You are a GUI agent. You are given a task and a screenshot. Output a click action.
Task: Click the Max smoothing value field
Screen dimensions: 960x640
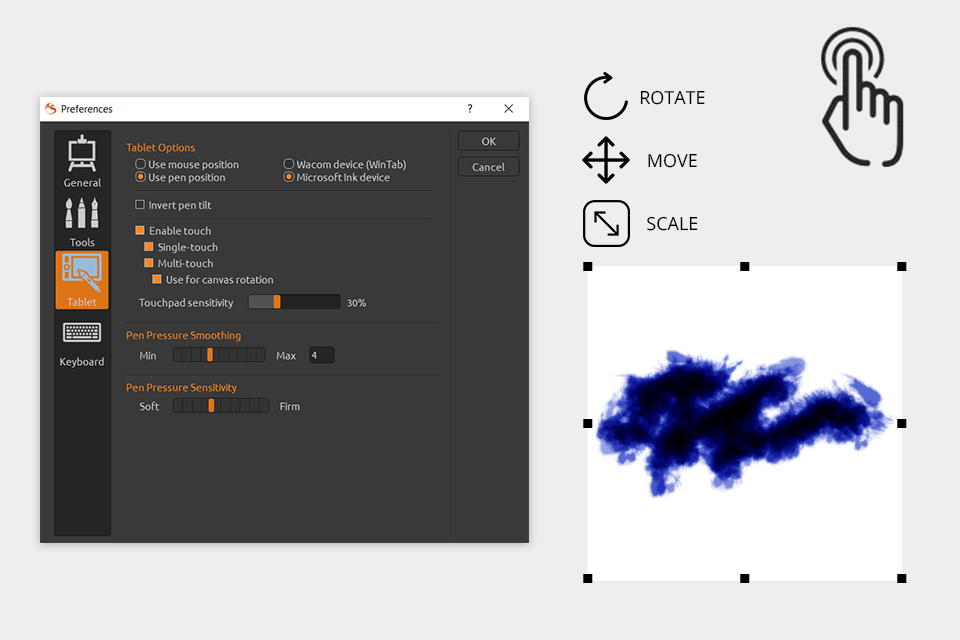(x=321, y=355)
